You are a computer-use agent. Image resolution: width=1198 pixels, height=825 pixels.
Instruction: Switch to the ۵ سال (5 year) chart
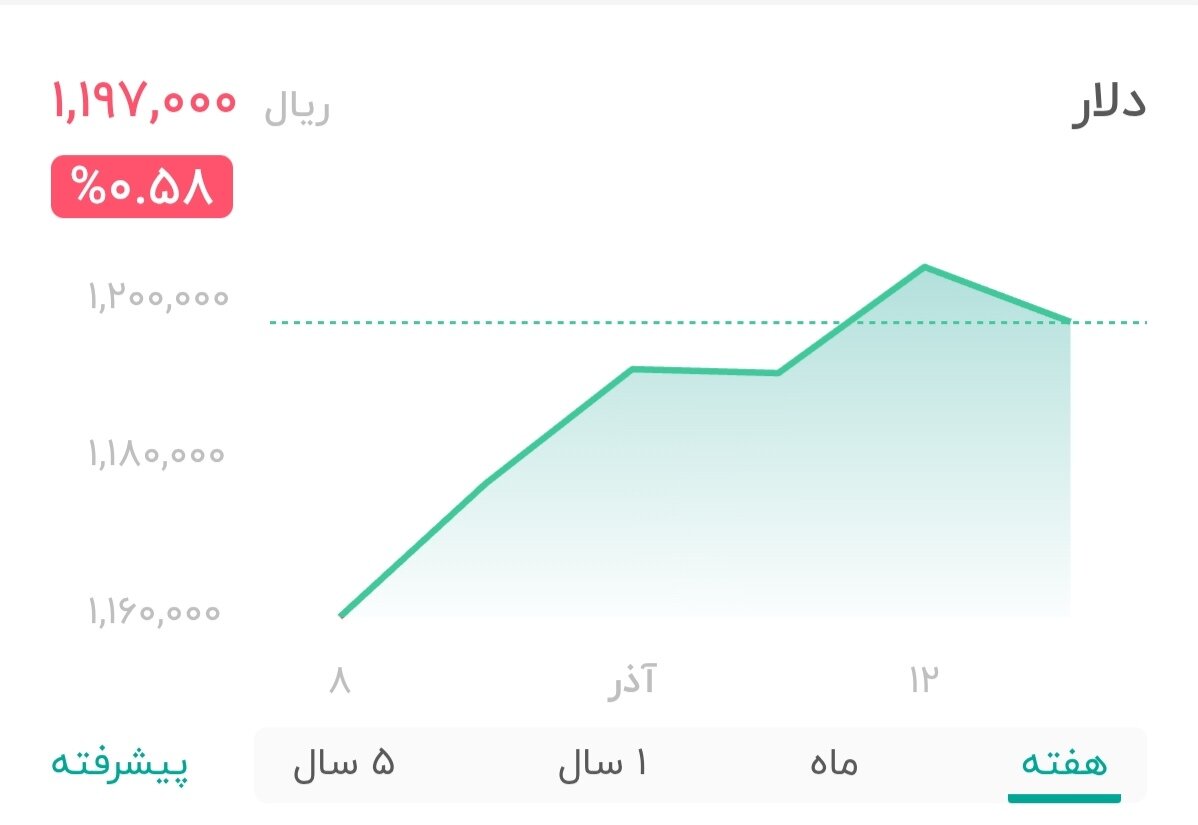pyautogui.click(x=345, y=765)
